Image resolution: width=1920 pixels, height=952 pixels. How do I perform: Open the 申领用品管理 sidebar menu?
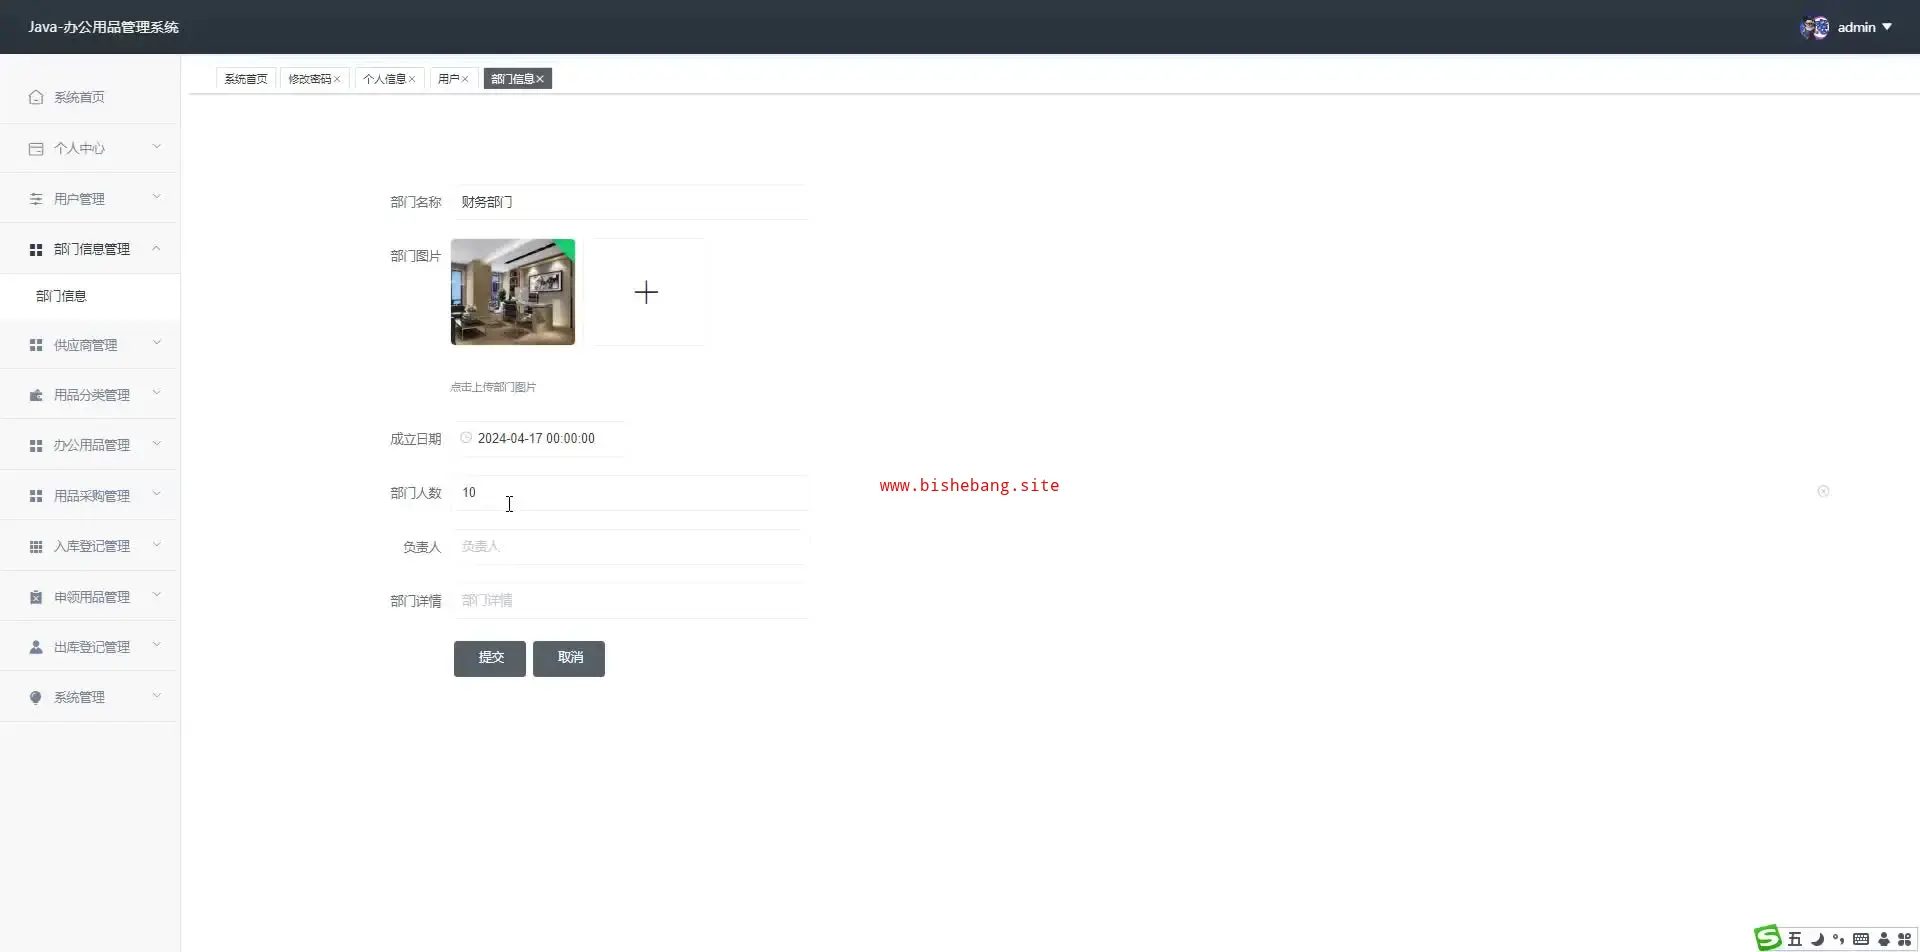[90, 597]
